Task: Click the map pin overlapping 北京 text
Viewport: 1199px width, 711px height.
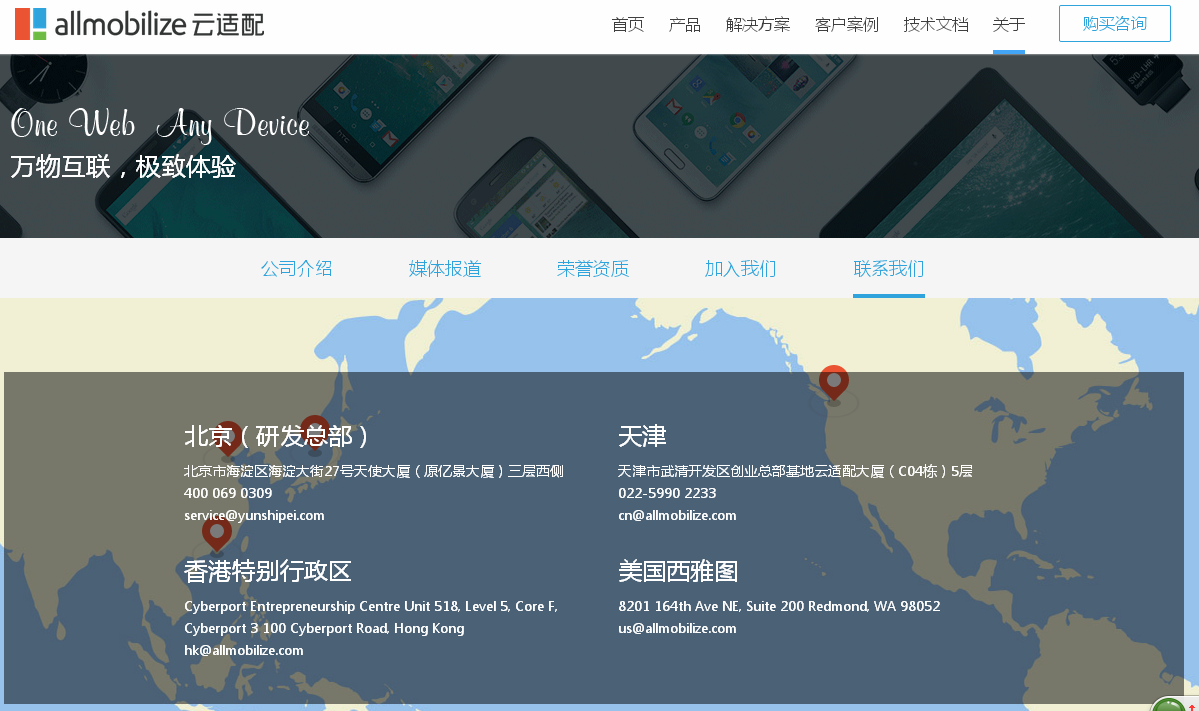Action: (228, 435)
